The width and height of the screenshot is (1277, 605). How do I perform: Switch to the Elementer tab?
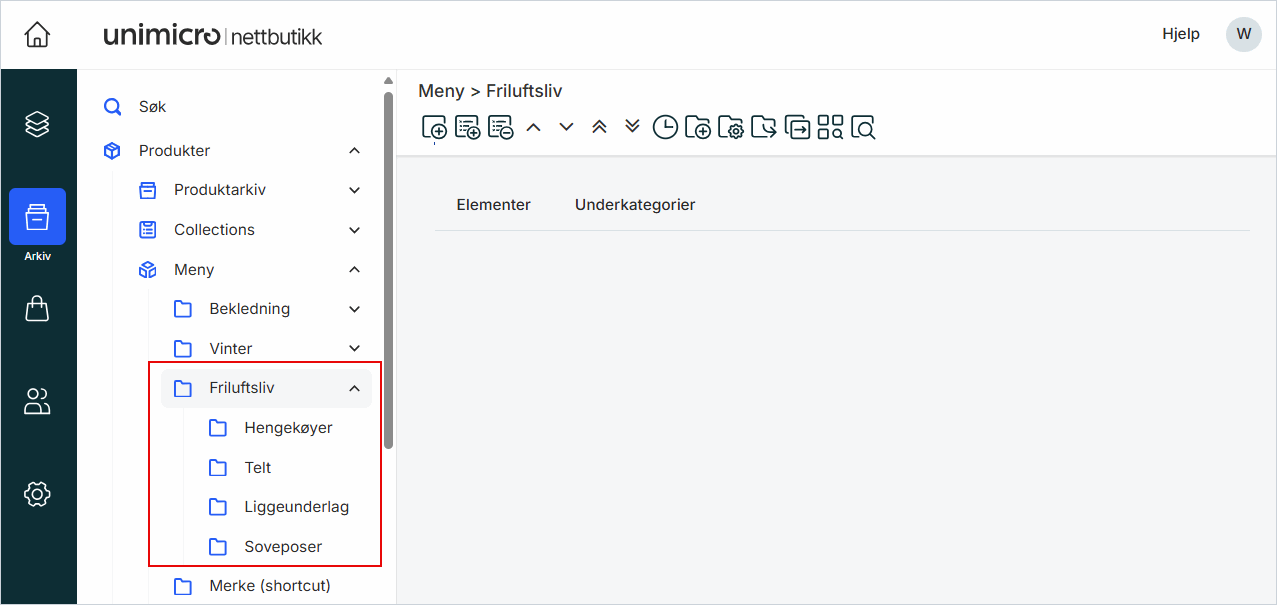(x=493, y=205)
